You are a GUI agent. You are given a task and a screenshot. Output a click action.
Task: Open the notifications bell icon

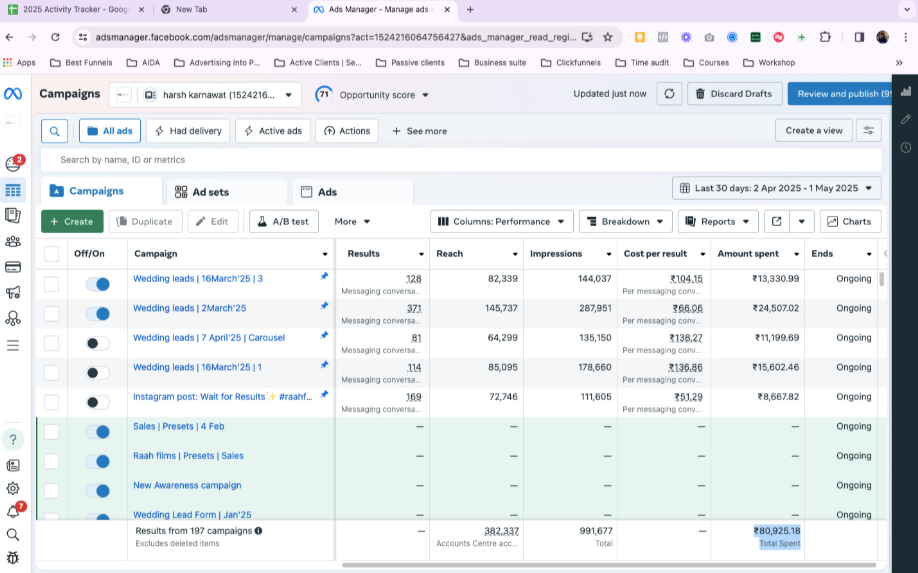[13, 511]
